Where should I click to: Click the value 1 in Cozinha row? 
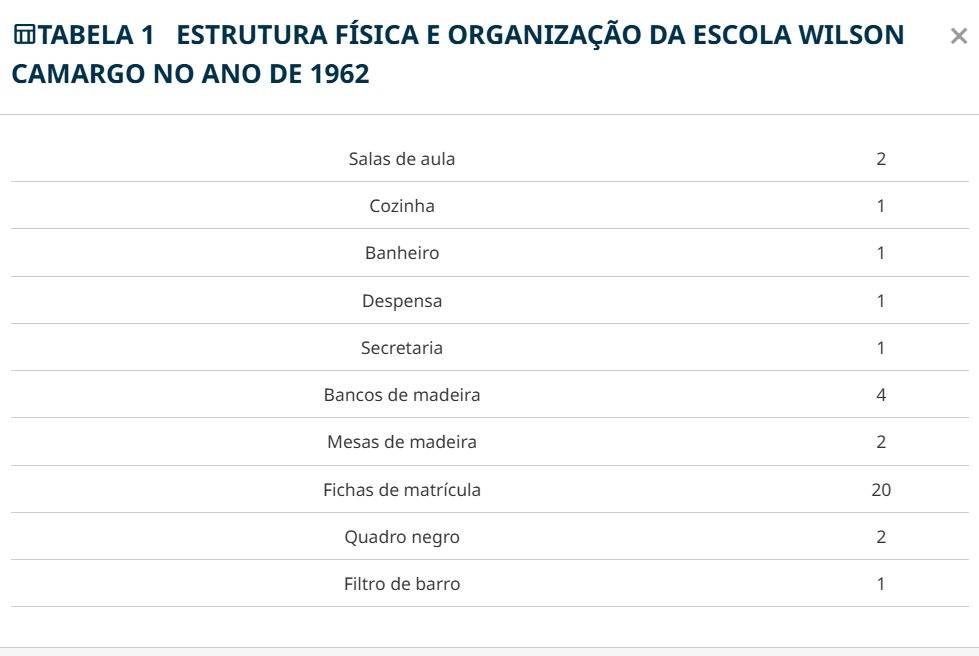(881, 205)
